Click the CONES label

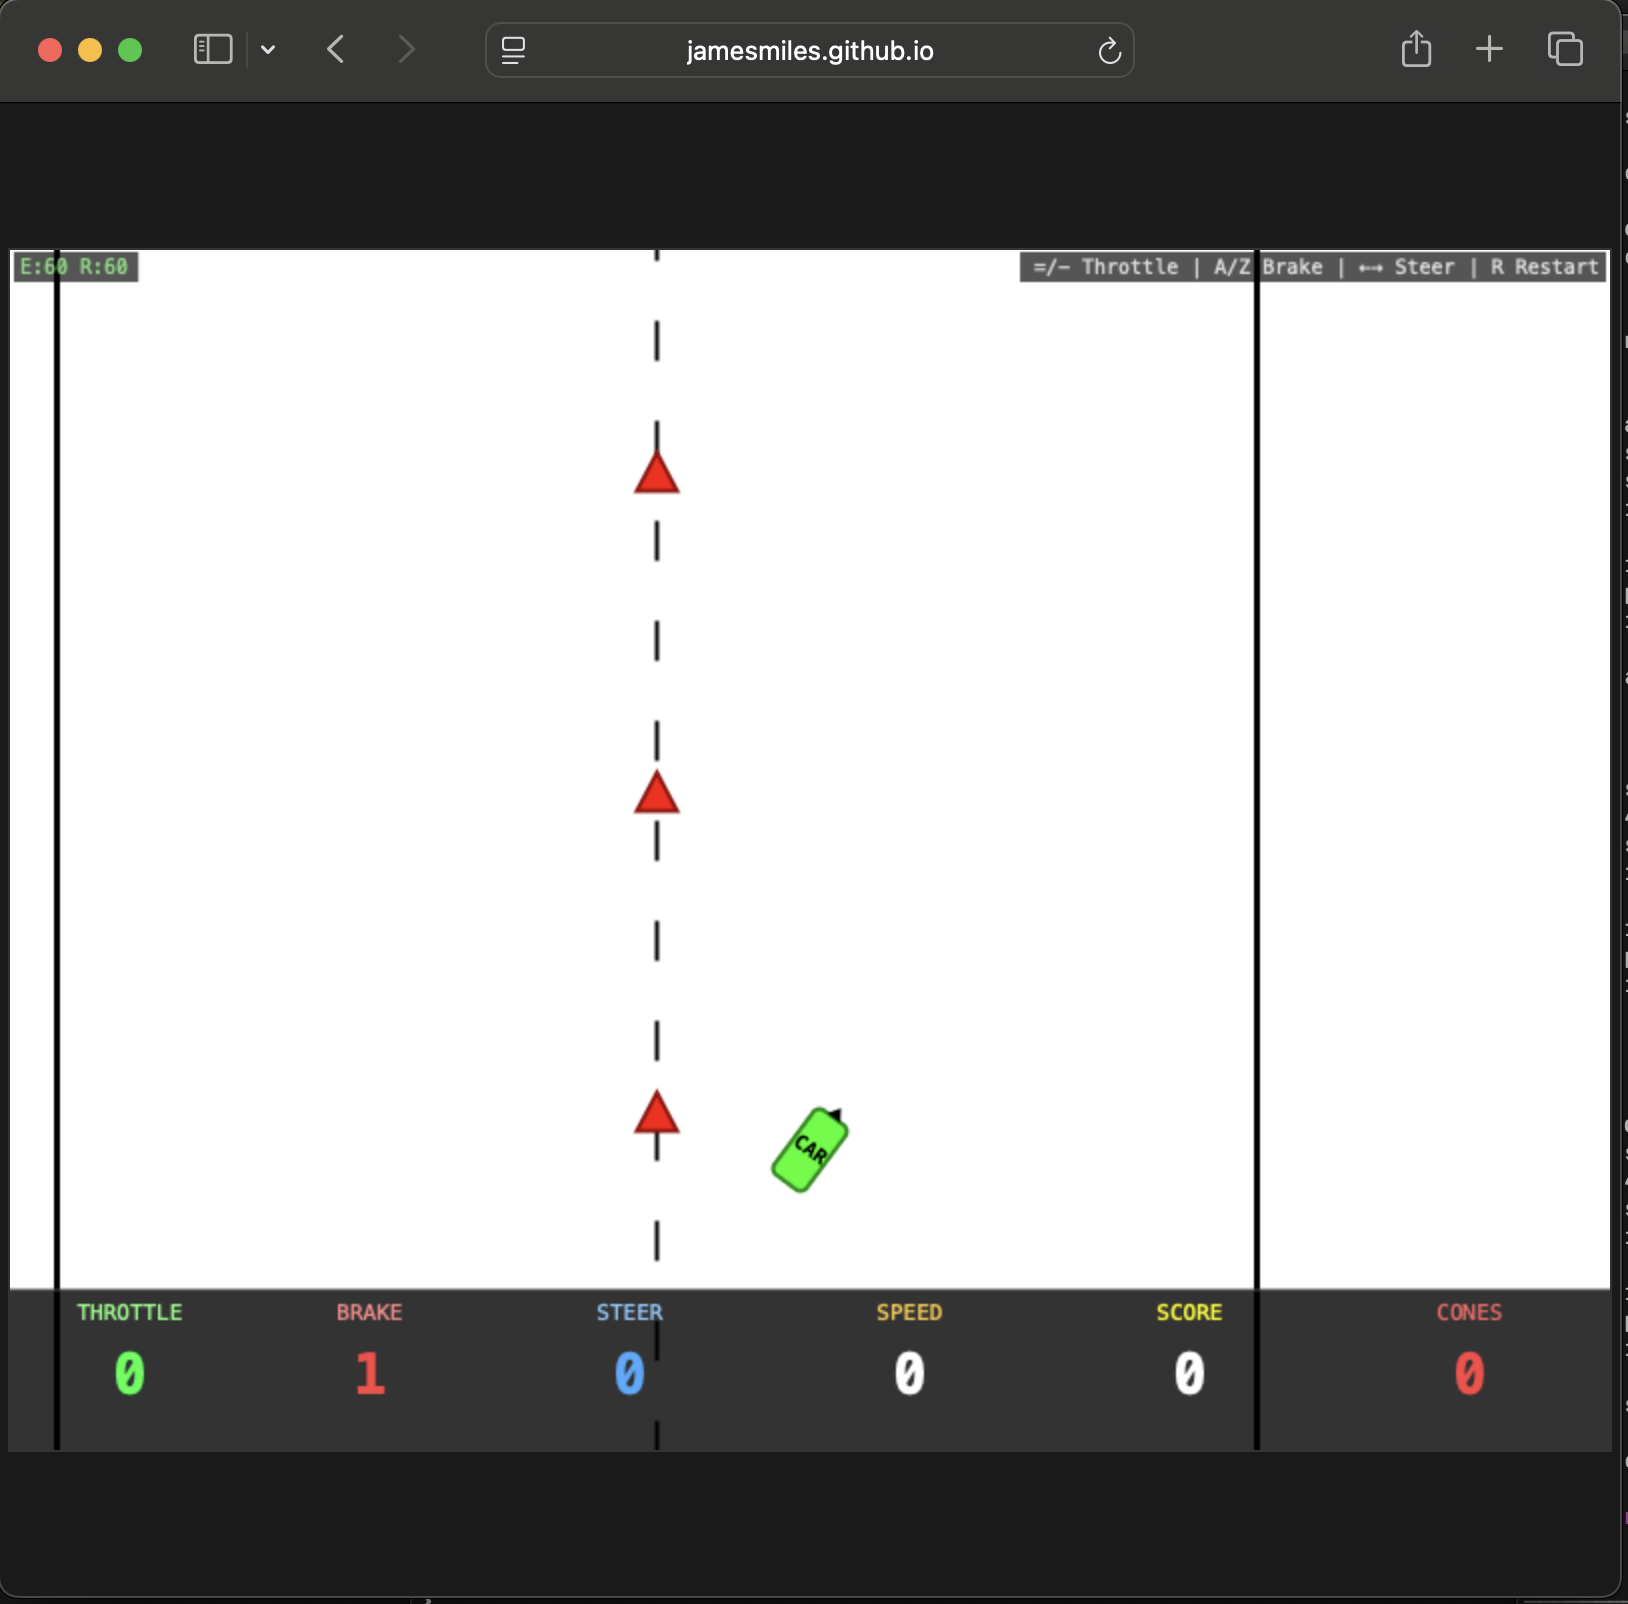1469,1312
